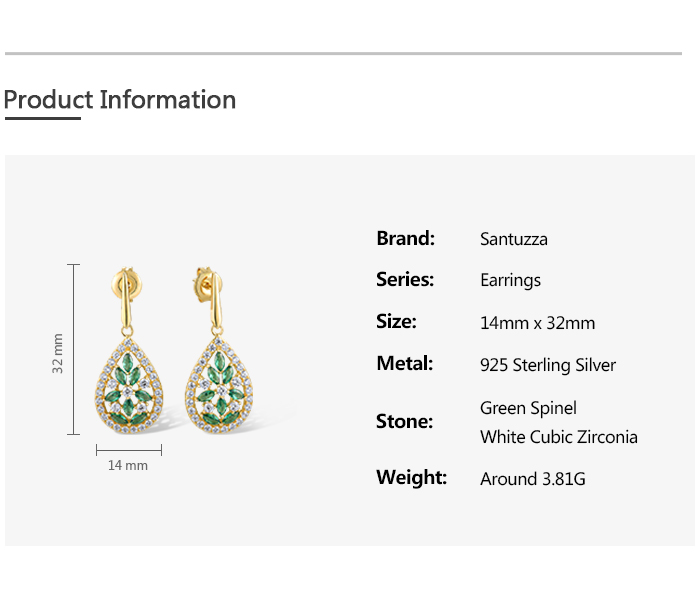Click the Stone: label
The image size is (700, 596).
[404, 421]
